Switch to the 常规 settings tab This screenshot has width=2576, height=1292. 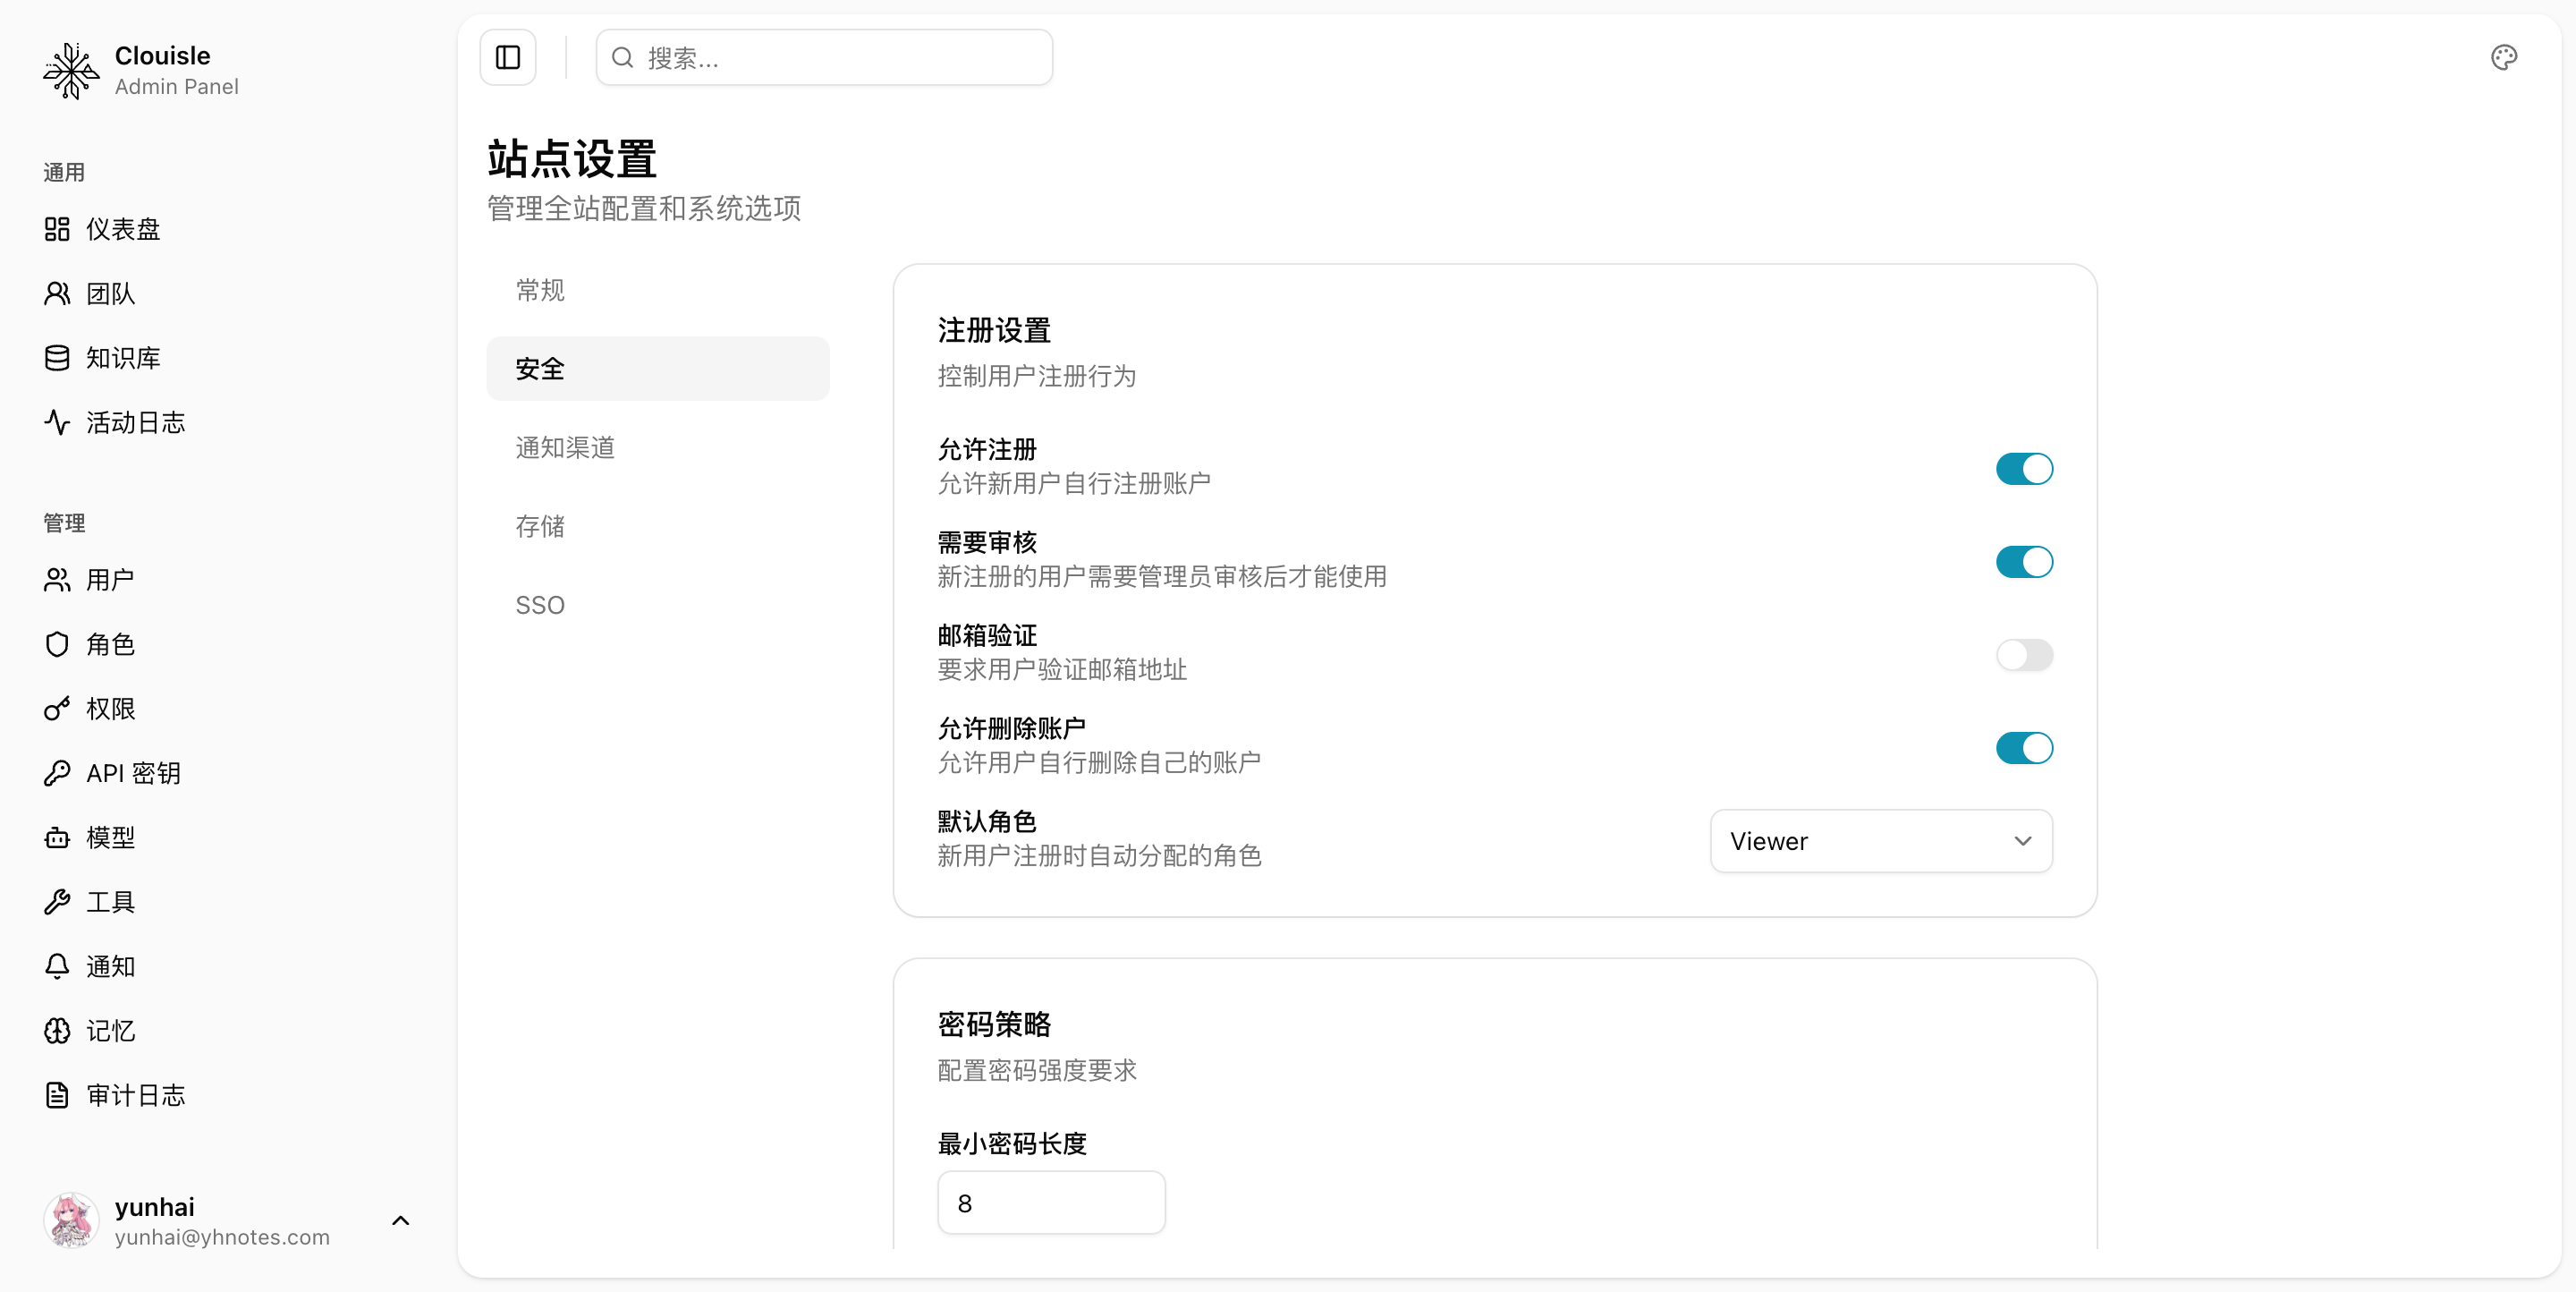(540, 290)
